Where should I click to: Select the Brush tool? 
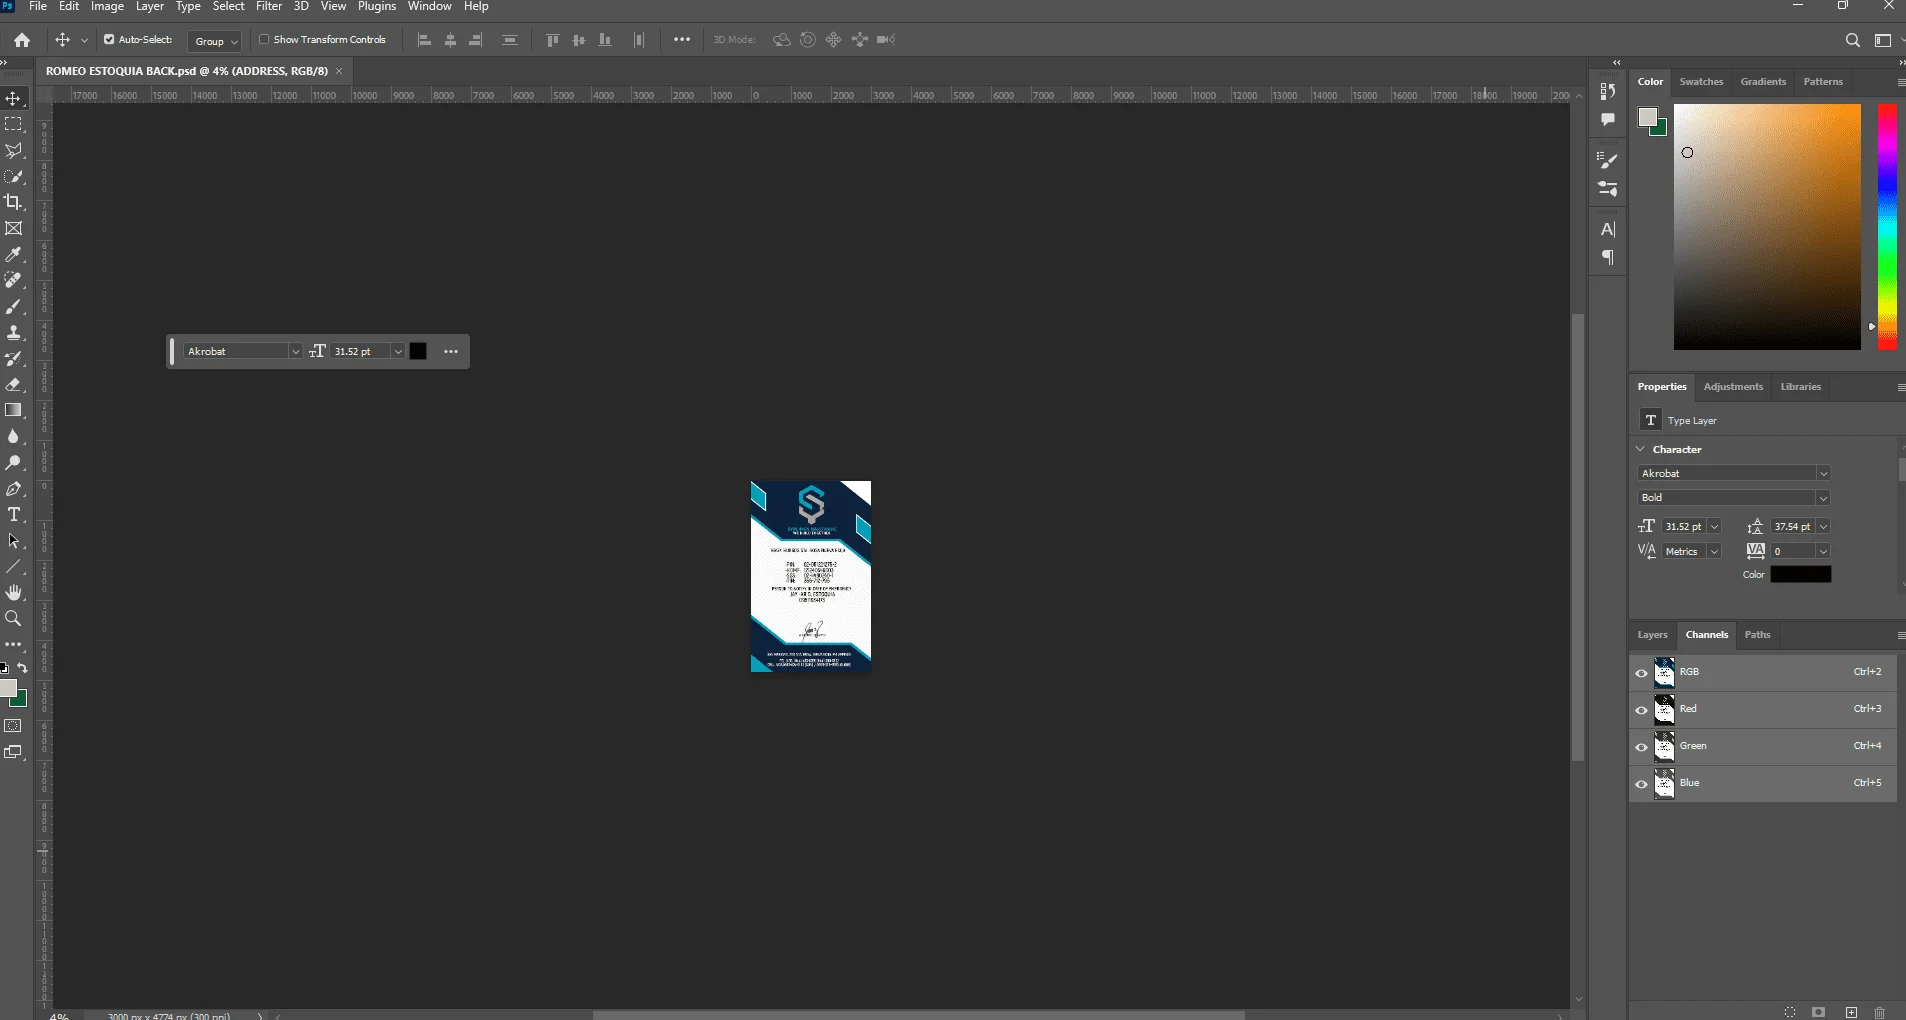coord(14,307)
